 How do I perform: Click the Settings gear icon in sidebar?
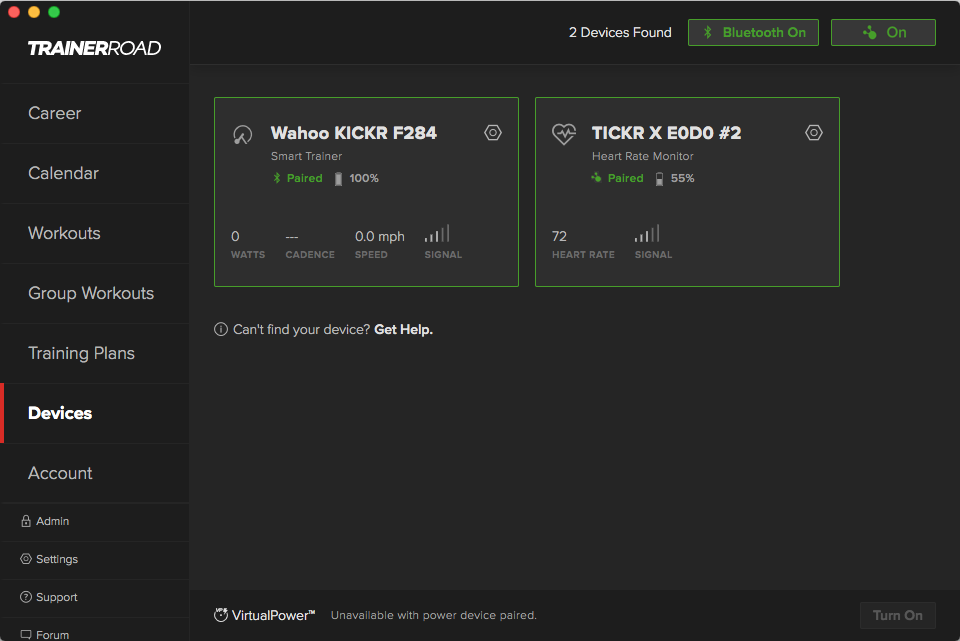26,558
